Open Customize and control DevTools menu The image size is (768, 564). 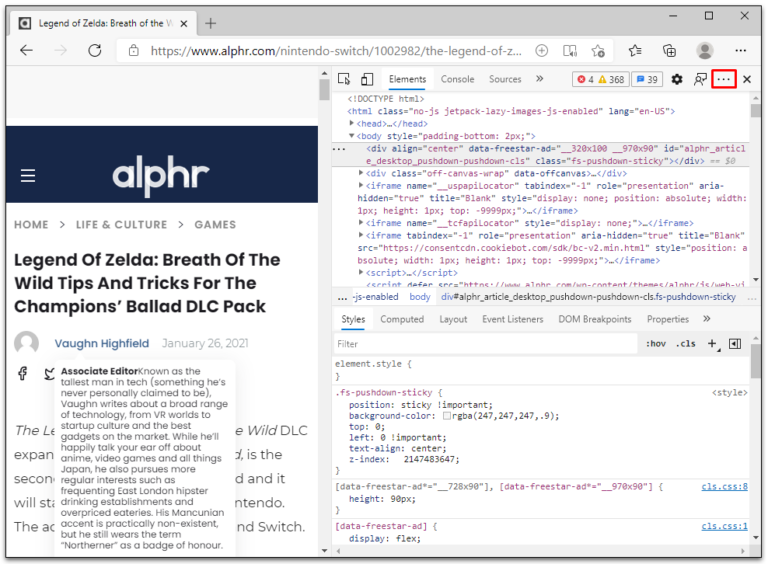724,79
